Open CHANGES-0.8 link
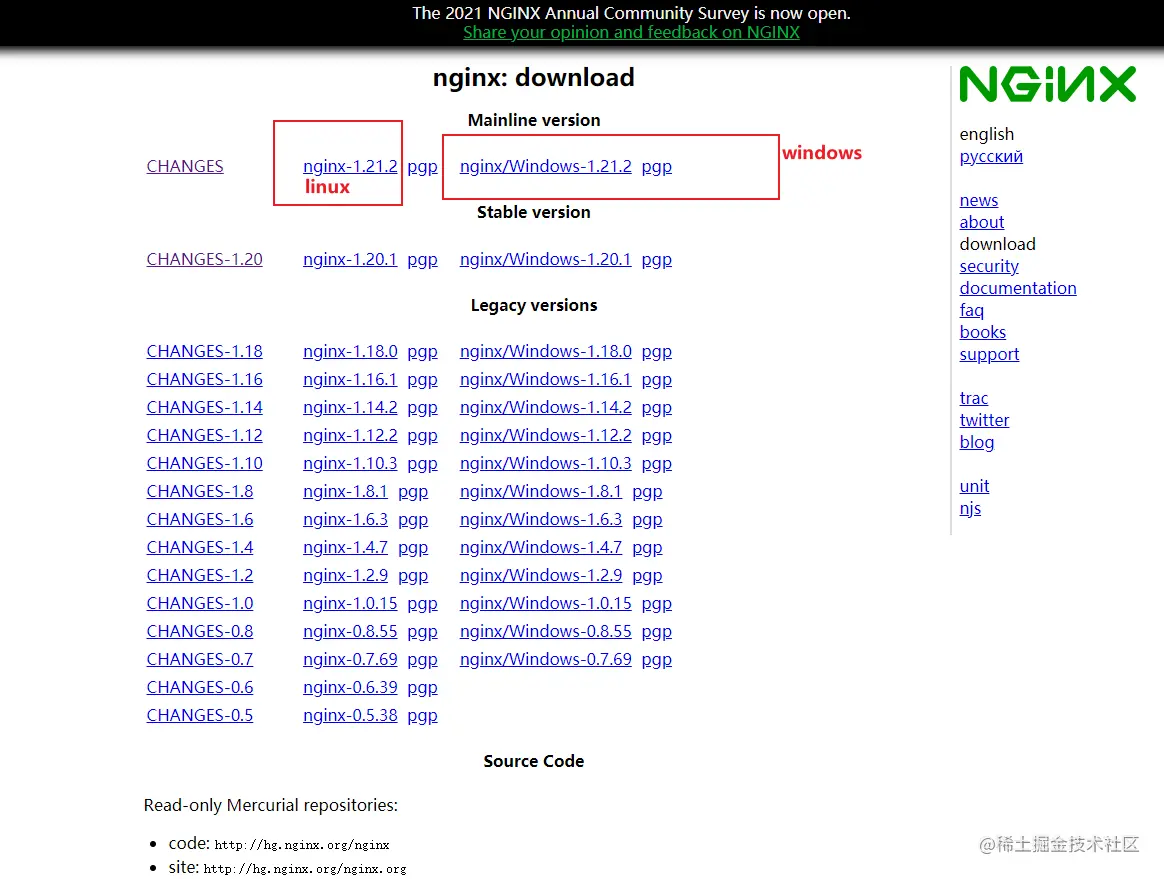 [200, 631]
